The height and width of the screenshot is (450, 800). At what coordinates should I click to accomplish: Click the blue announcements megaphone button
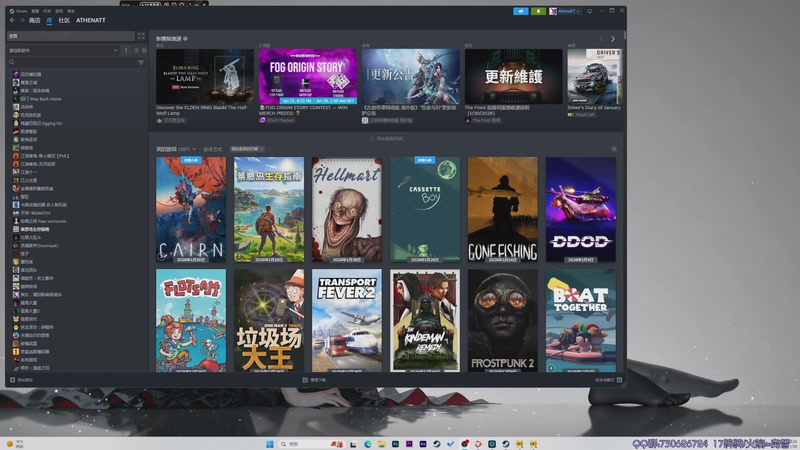pos(520,11)
